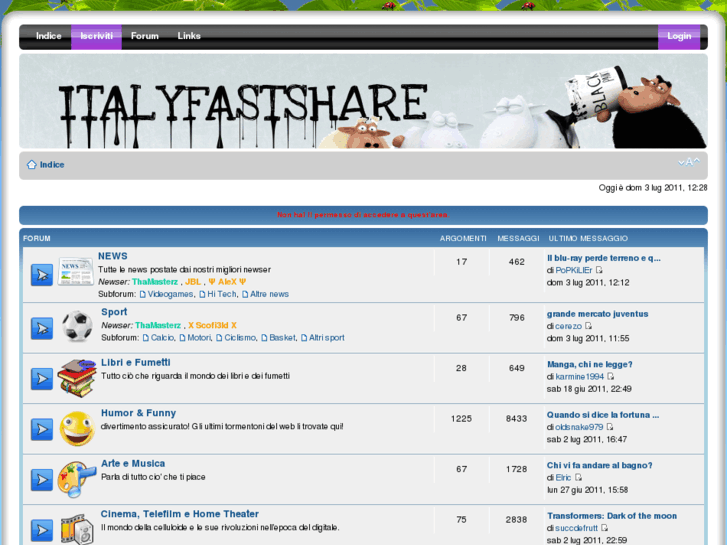Click the stacked books icon
The width and height of the screenshot is (727, 545).
pos(77,378)
